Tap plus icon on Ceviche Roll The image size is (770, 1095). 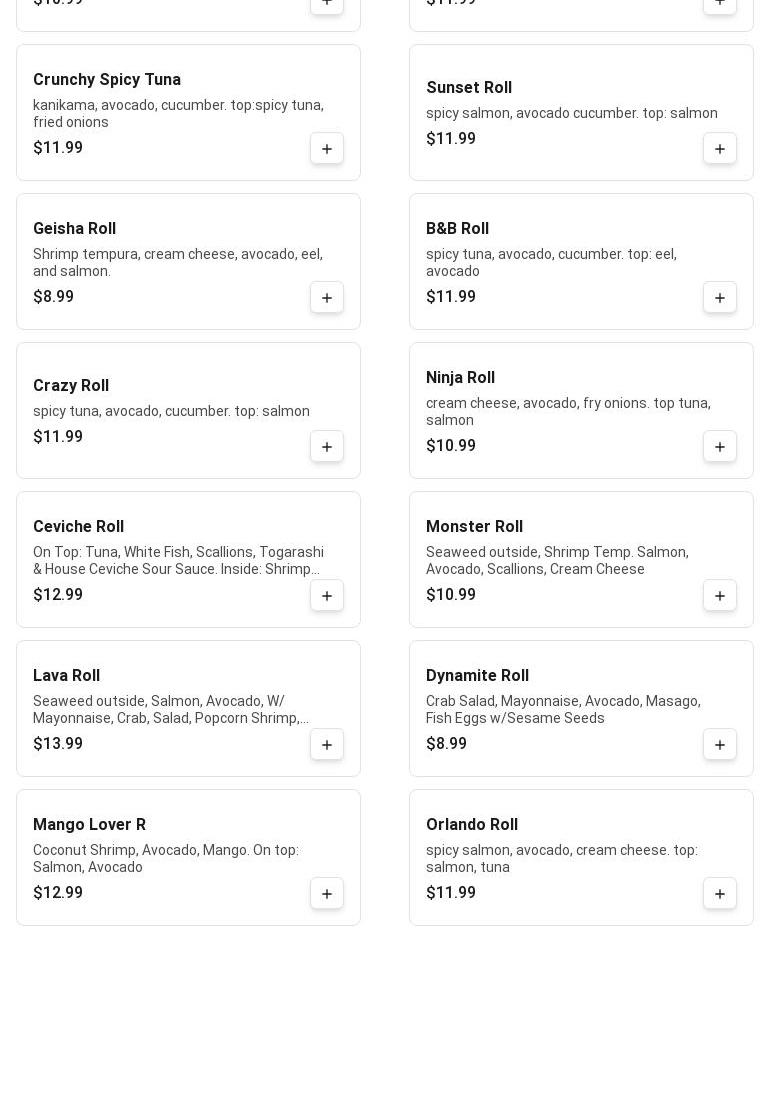click(327, 596)
